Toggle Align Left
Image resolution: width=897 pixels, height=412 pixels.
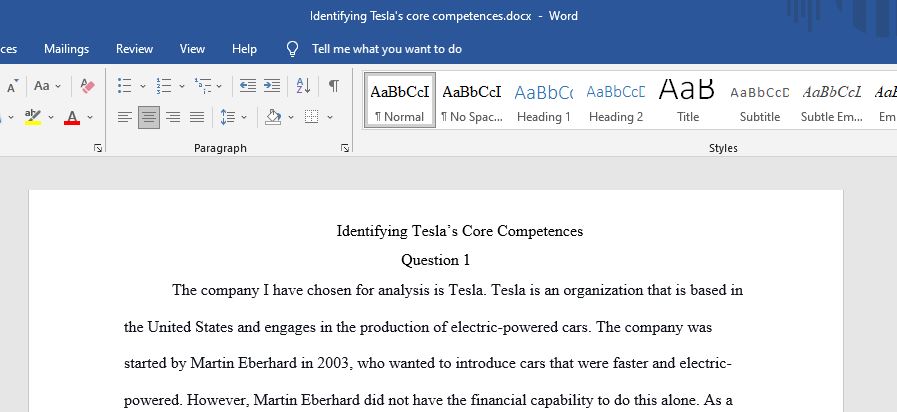point(125,117)
